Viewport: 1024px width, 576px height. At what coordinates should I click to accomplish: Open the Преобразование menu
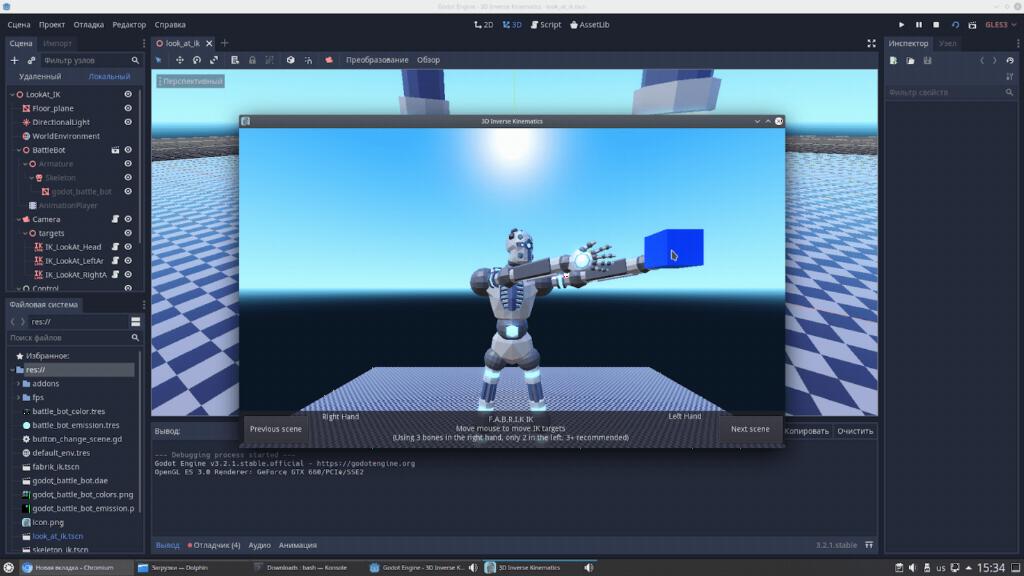[377, 60]
